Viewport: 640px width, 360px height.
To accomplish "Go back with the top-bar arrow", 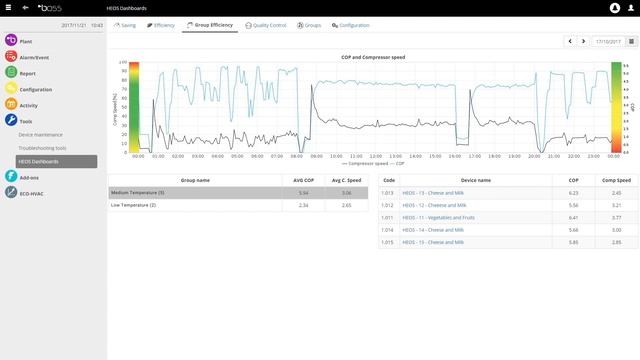I will pyautogui.click(x=25, y=8).
